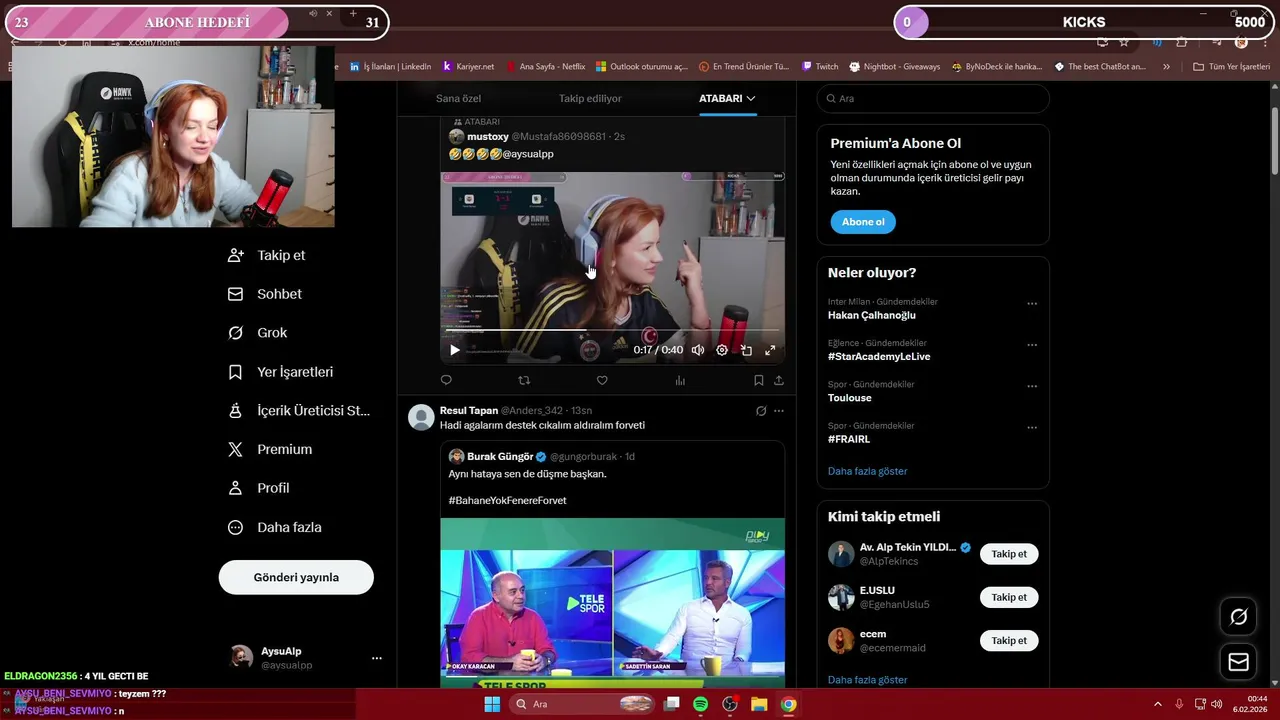Open Yer İşaretleri bookmarks in sidebar
Screen dimensions: 1280x720
coord(281,372)
